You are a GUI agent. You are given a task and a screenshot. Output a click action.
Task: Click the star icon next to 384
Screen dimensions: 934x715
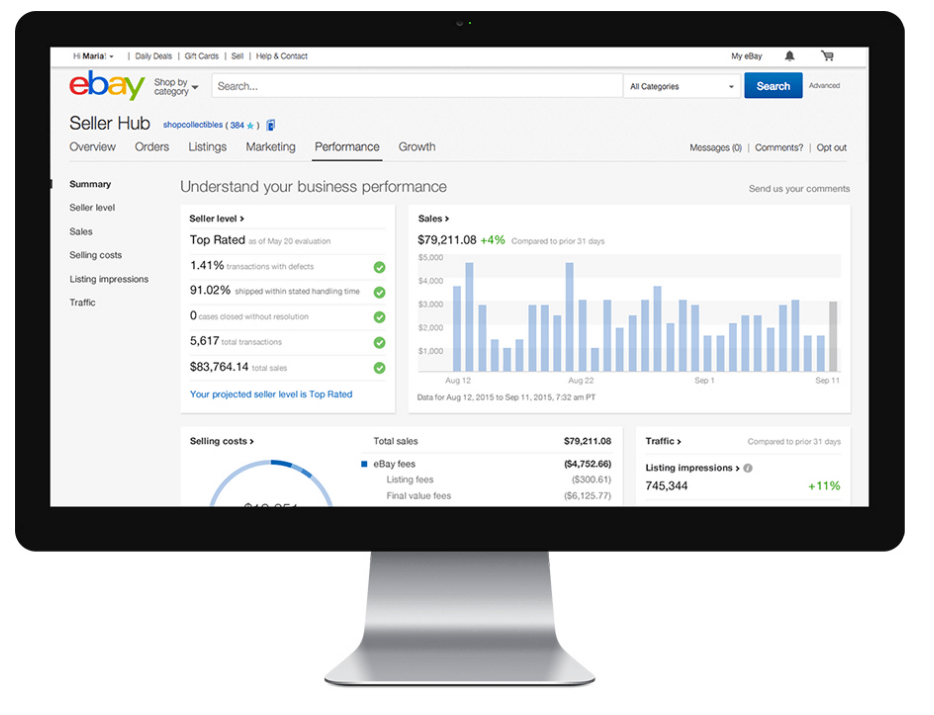pyautogui.click(x=250, y=126)
